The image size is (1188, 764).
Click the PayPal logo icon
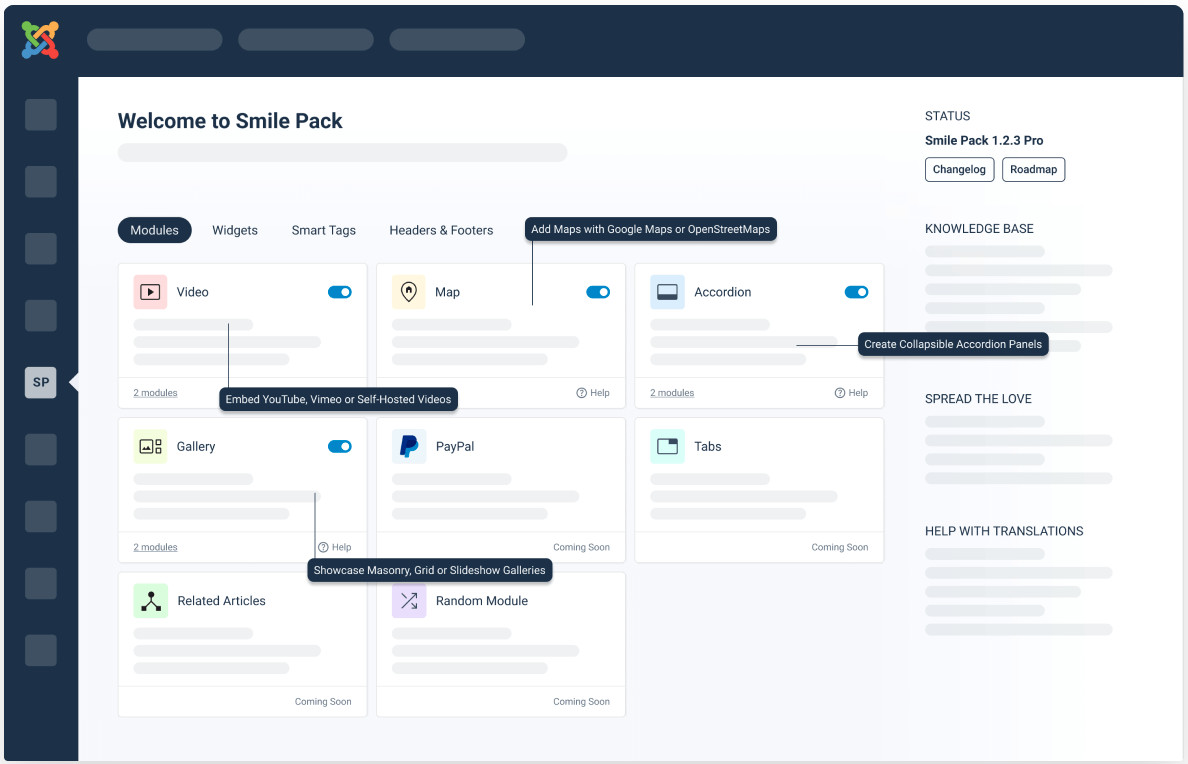click(x=408, y=447)
